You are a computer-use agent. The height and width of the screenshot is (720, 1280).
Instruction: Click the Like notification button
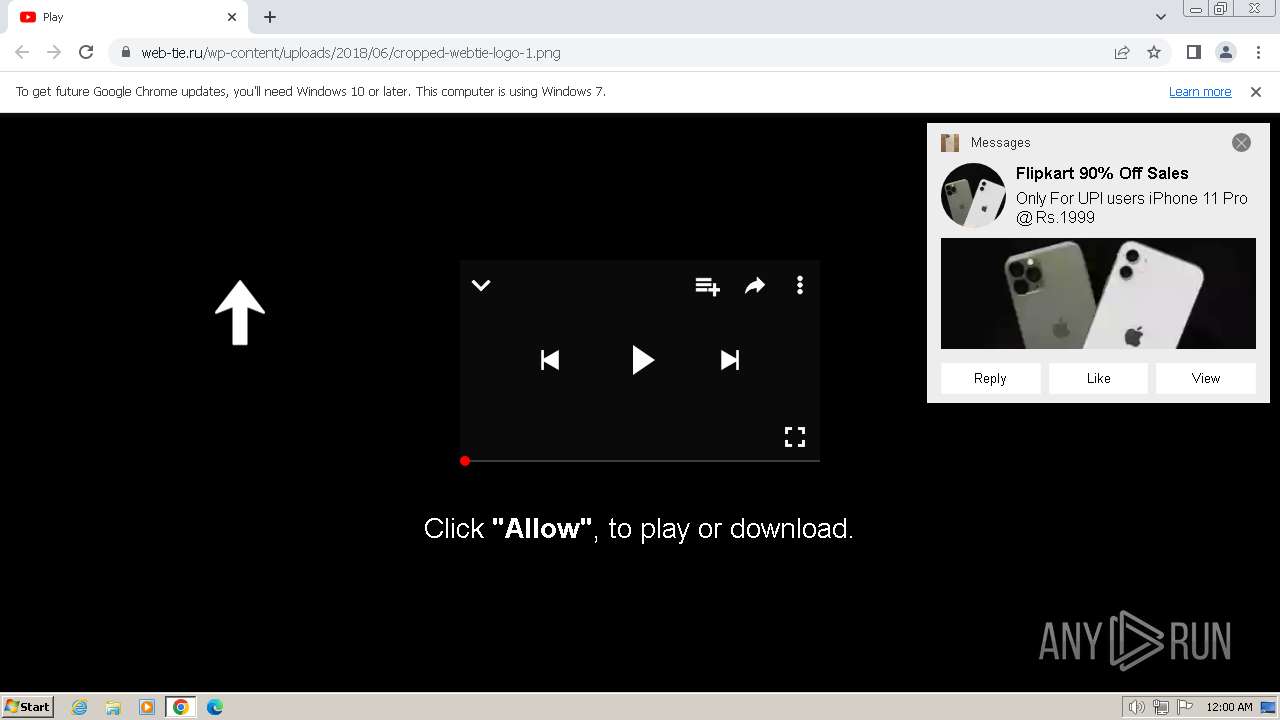click(x=1098, y=378)
